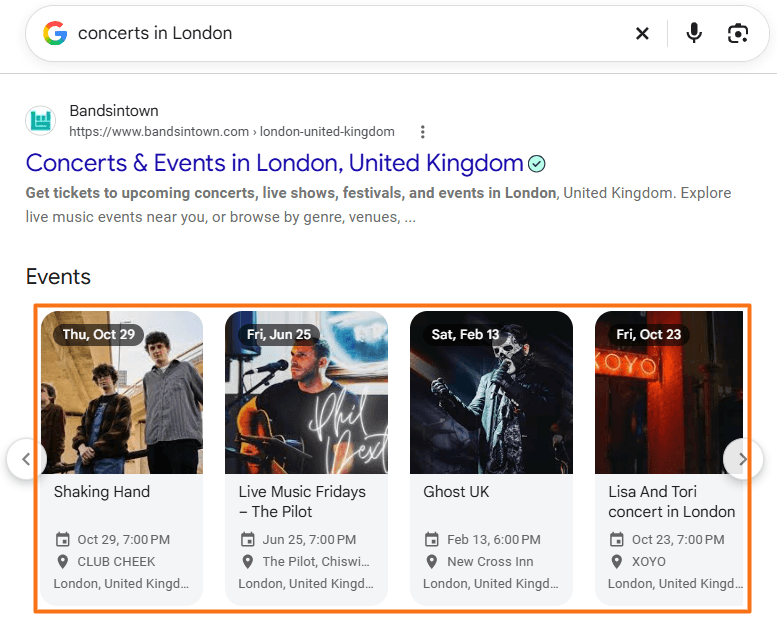This screenshot has width=777, height=617.
Task: Show next events with right arrow
Action: pyautogui.click(x=742, y=459)
